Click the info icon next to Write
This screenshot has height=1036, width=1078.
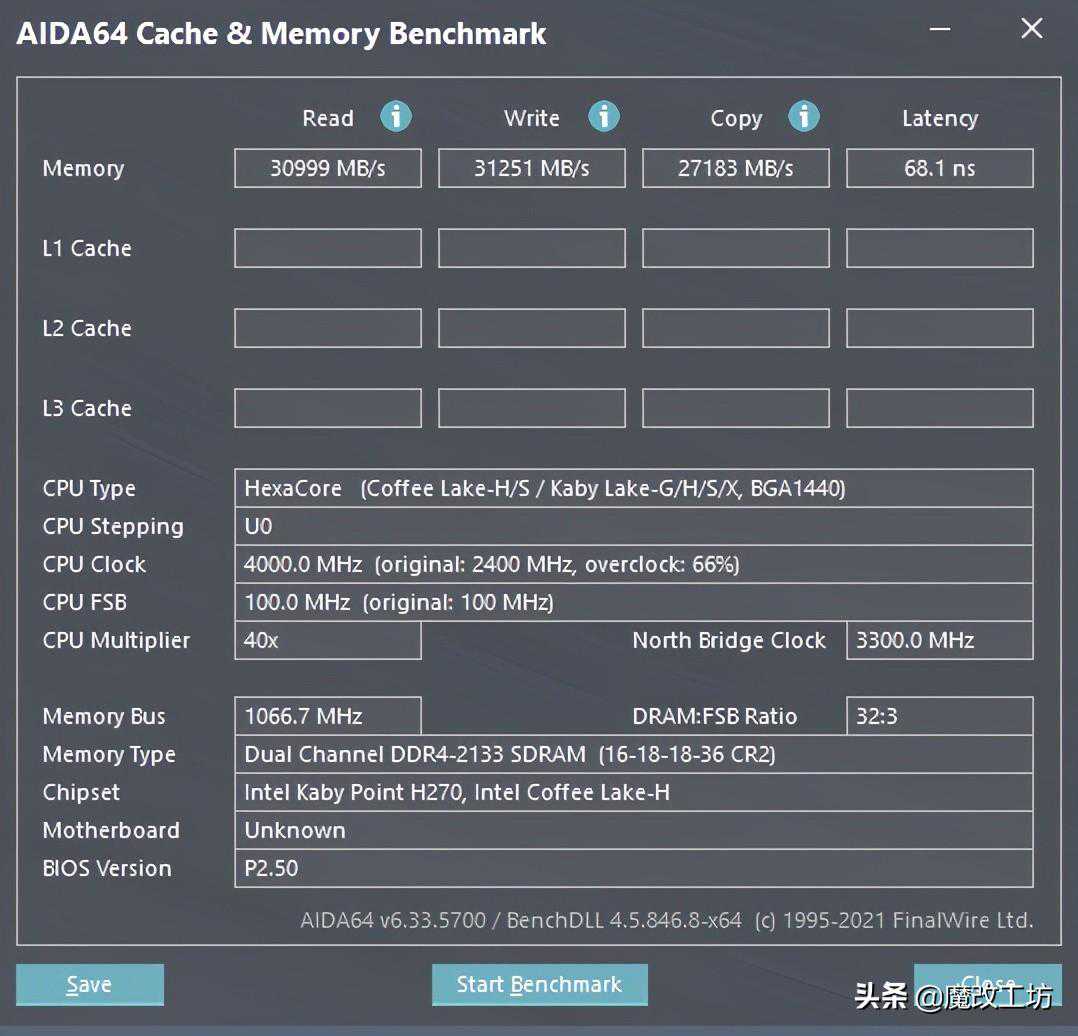603,117
